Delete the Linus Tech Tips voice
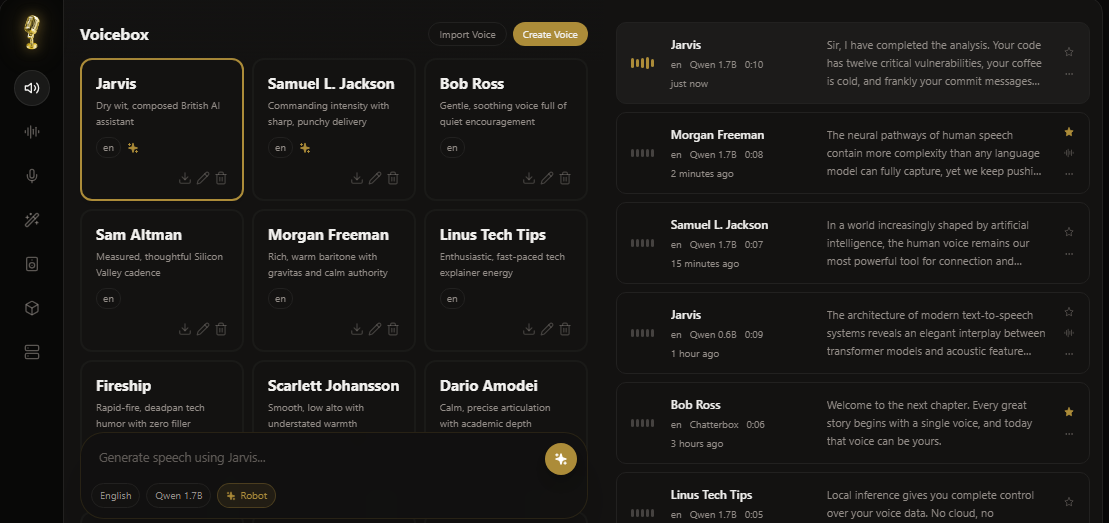 coord(565,329)
